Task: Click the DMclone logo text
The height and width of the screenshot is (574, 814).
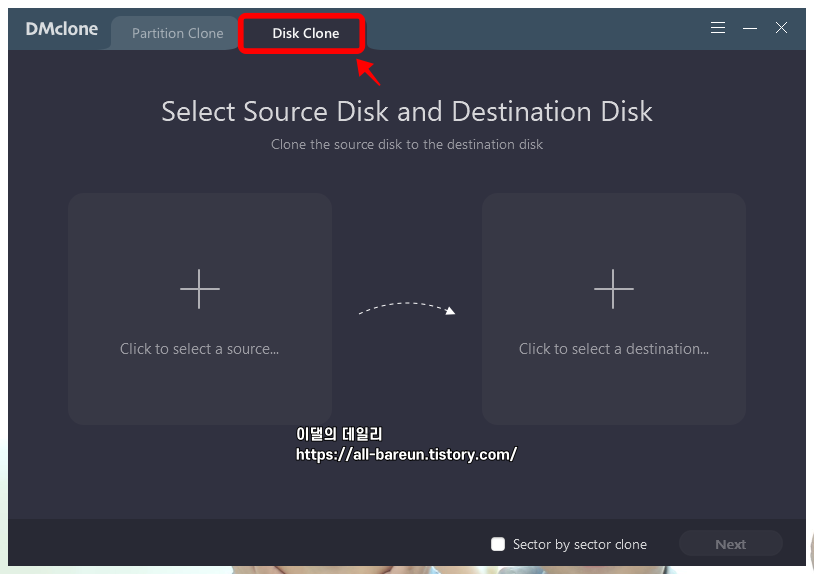Action: (x=62, y=29)
